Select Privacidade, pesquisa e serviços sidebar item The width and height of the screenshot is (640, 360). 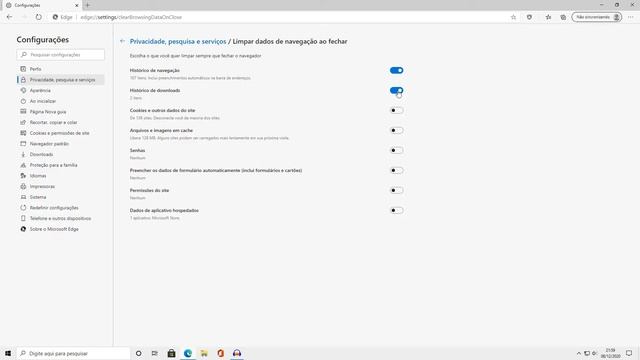pos(60,80)
